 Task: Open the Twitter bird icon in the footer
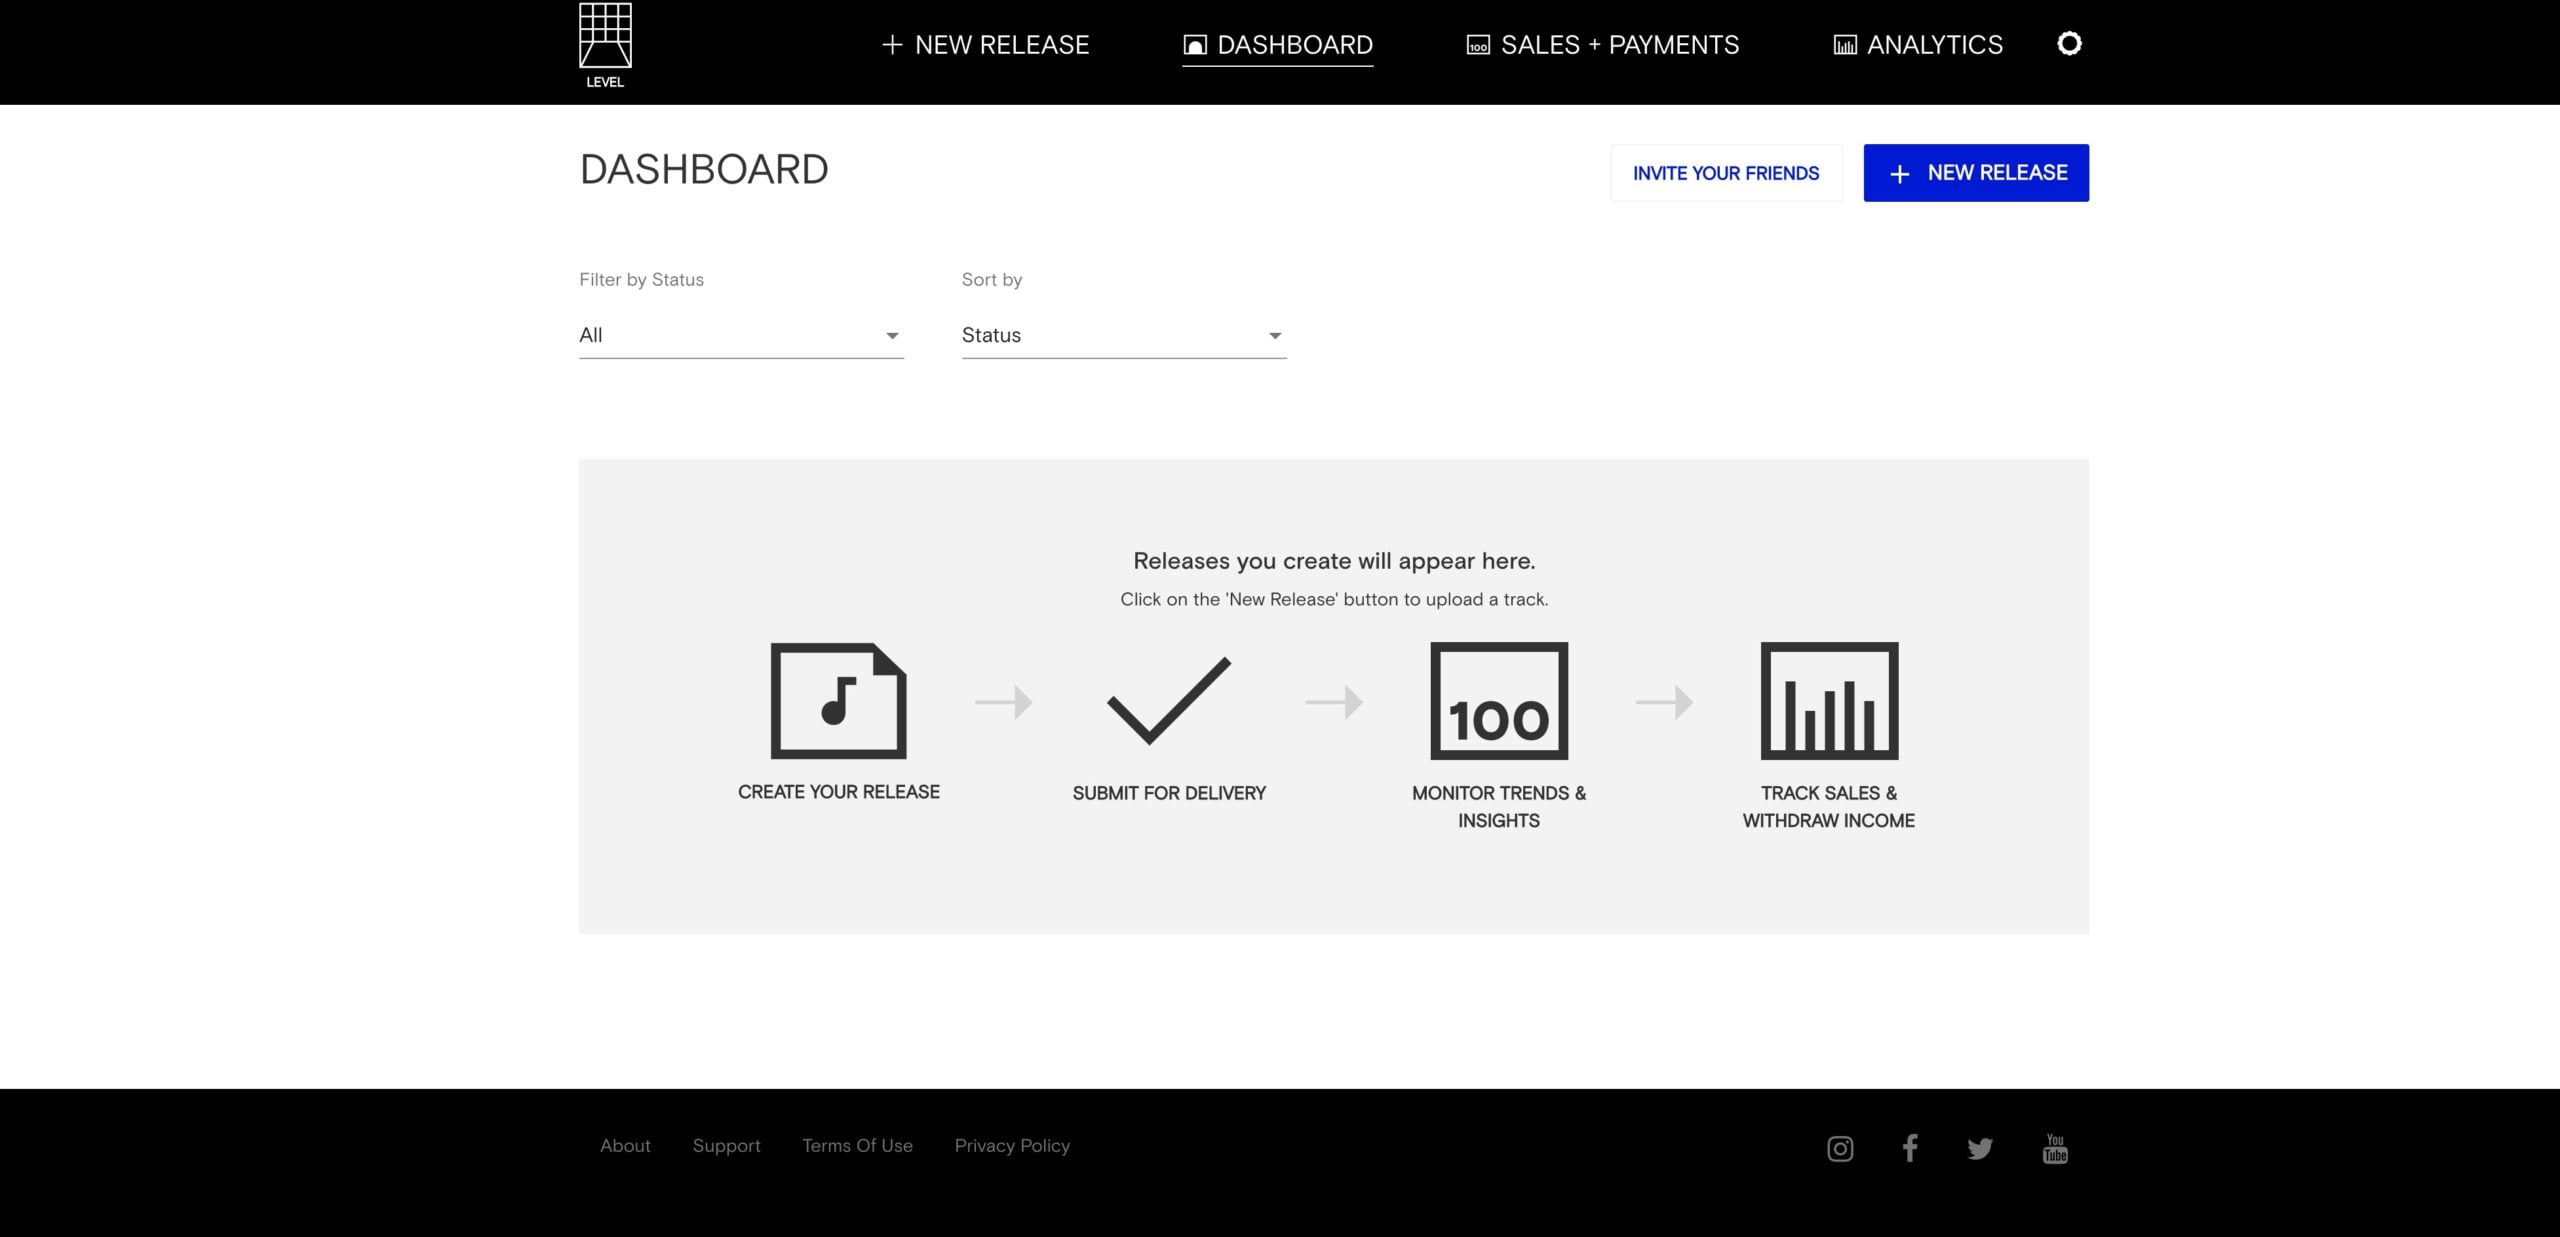1980,1148
